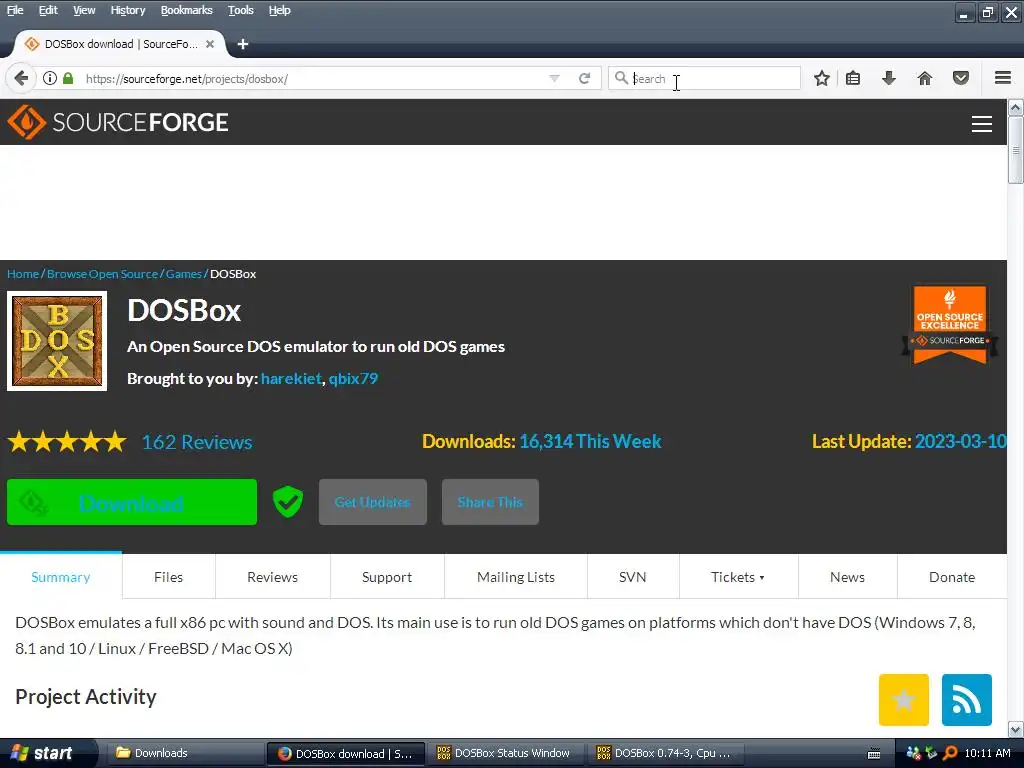
Task: Click the five-star rating icons
Action: 67,442
